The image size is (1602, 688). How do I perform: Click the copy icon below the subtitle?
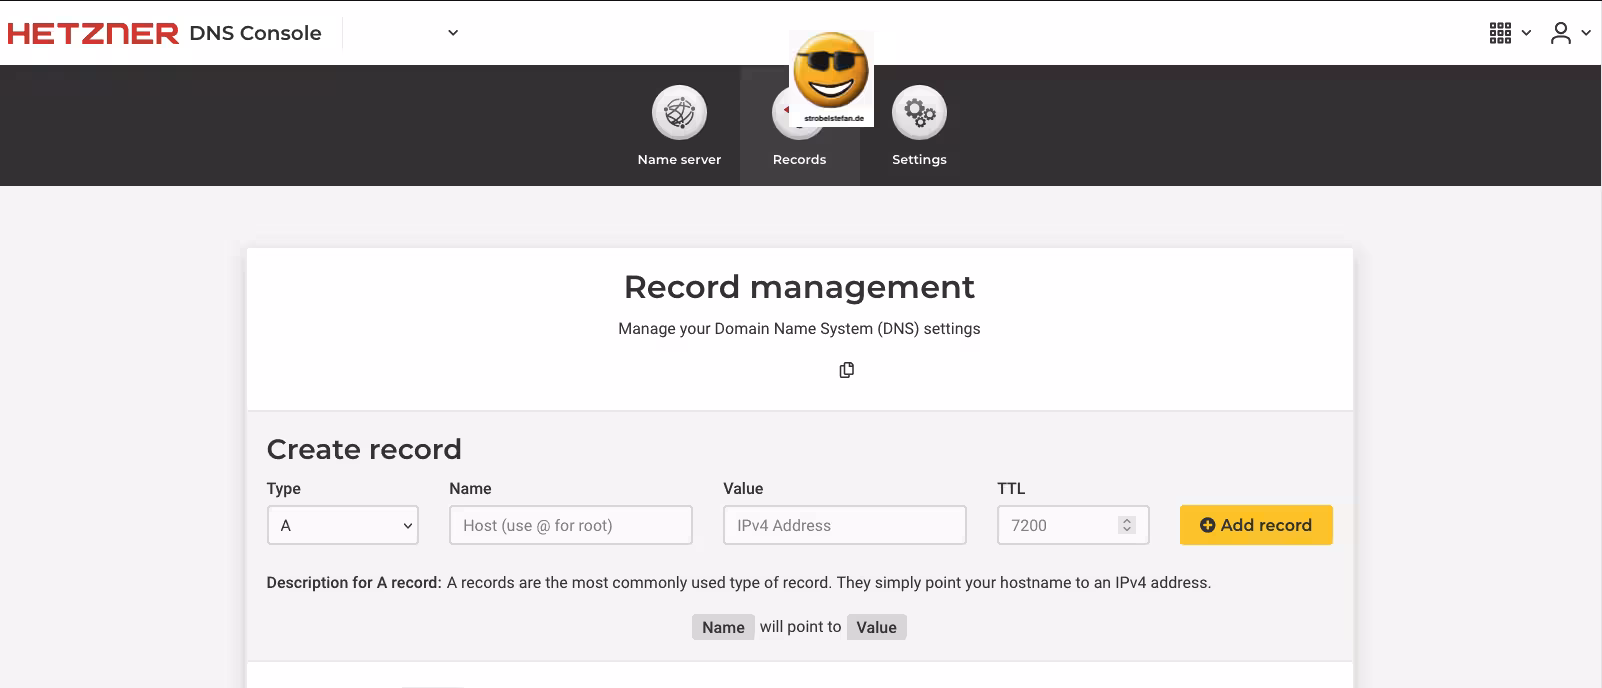847,370
